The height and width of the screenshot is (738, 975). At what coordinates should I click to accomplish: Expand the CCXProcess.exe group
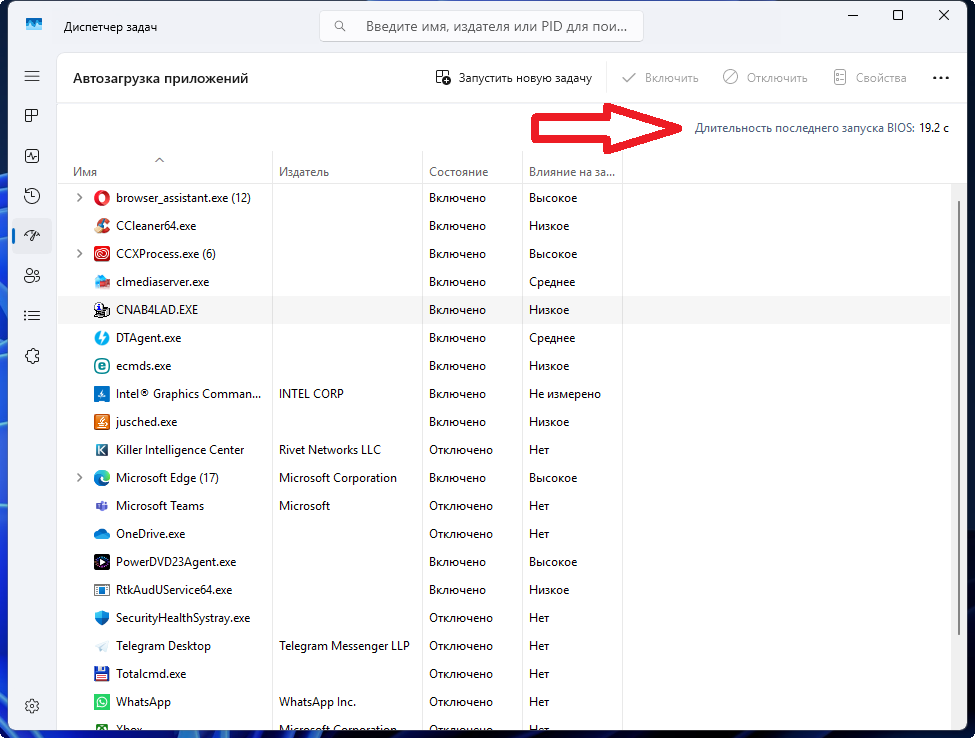pos(80,254)
